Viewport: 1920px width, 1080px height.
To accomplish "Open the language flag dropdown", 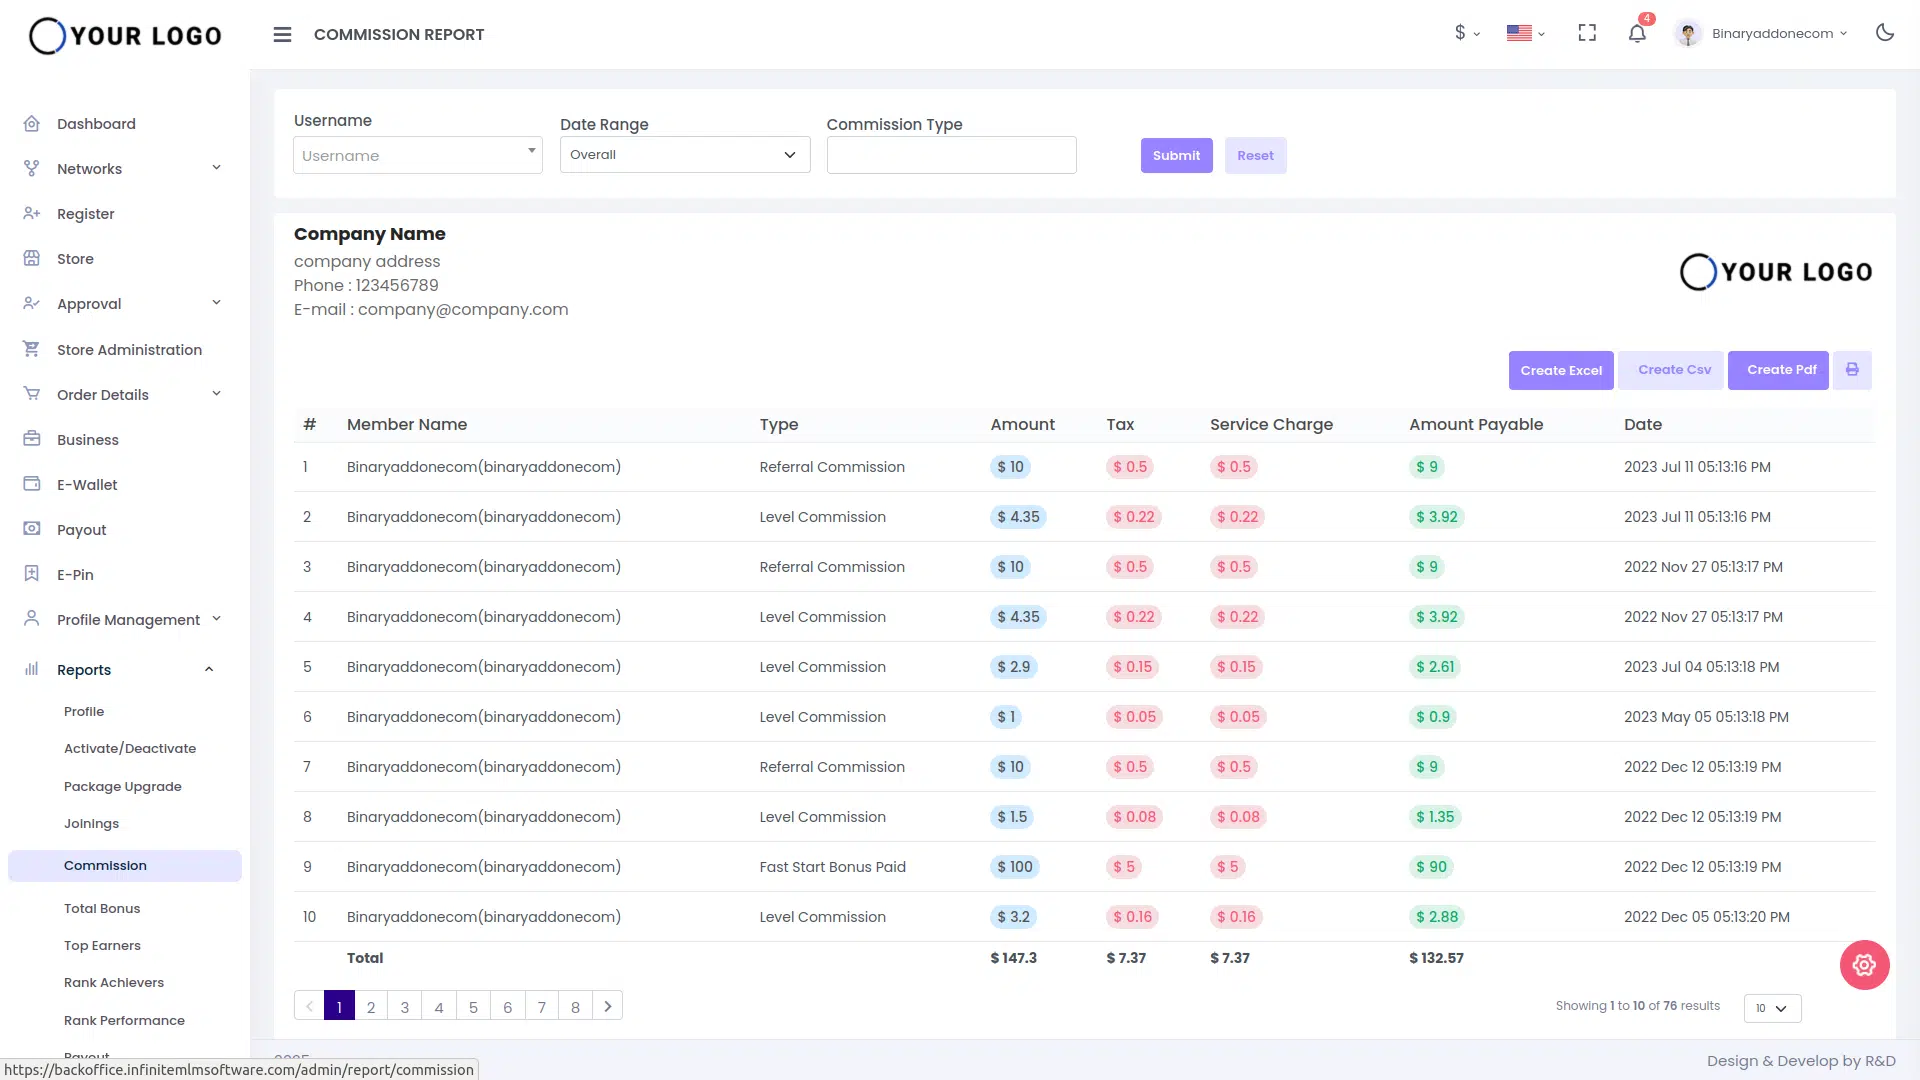I will point(1526,33).
